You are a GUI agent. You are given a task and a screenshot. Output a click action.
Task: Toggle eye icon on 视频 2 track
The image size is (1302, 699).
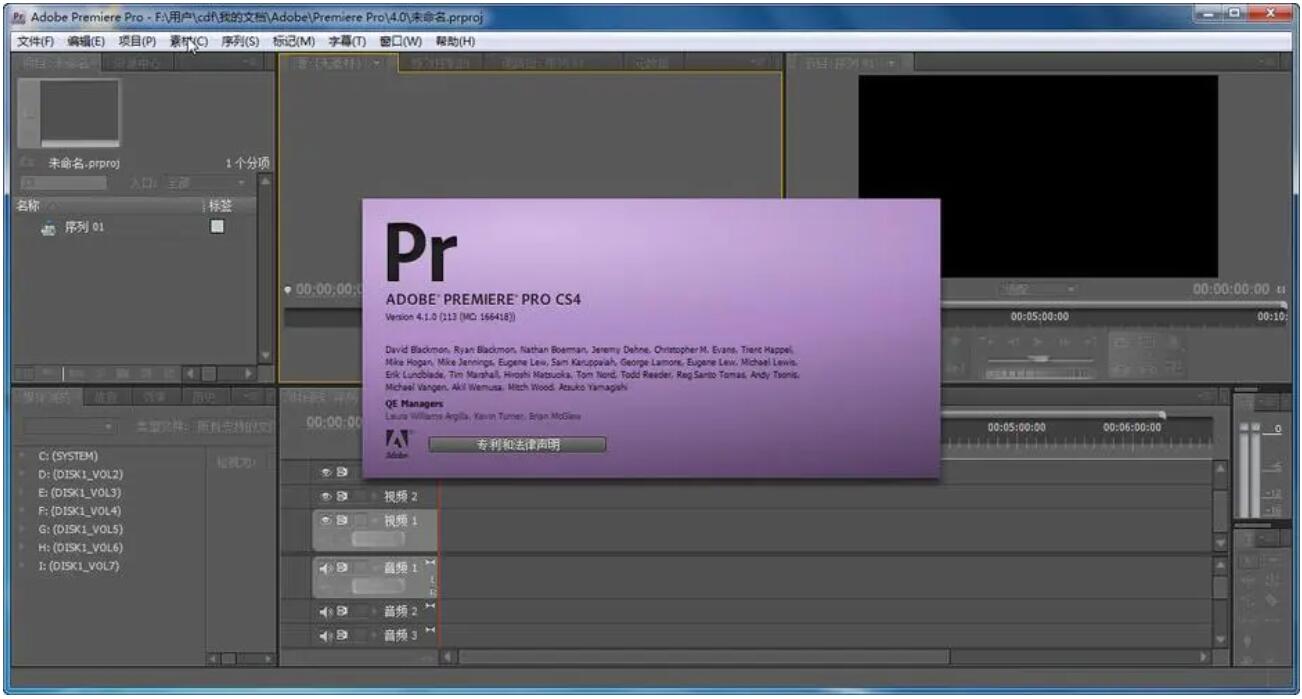pos(325,496)
